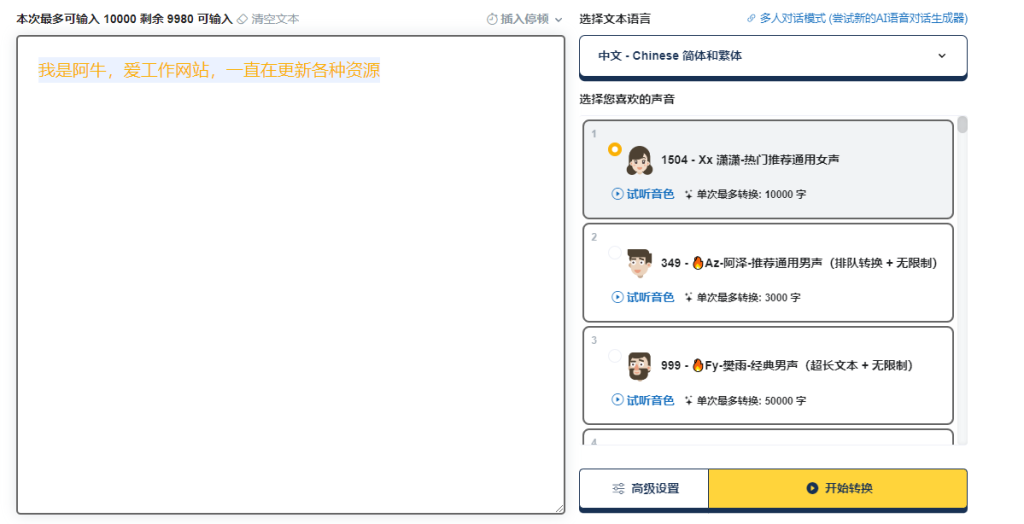Screen dimensions: 1024x524
Task: Click the male avatar for 阿泽 voice
Action: (639, 263)
